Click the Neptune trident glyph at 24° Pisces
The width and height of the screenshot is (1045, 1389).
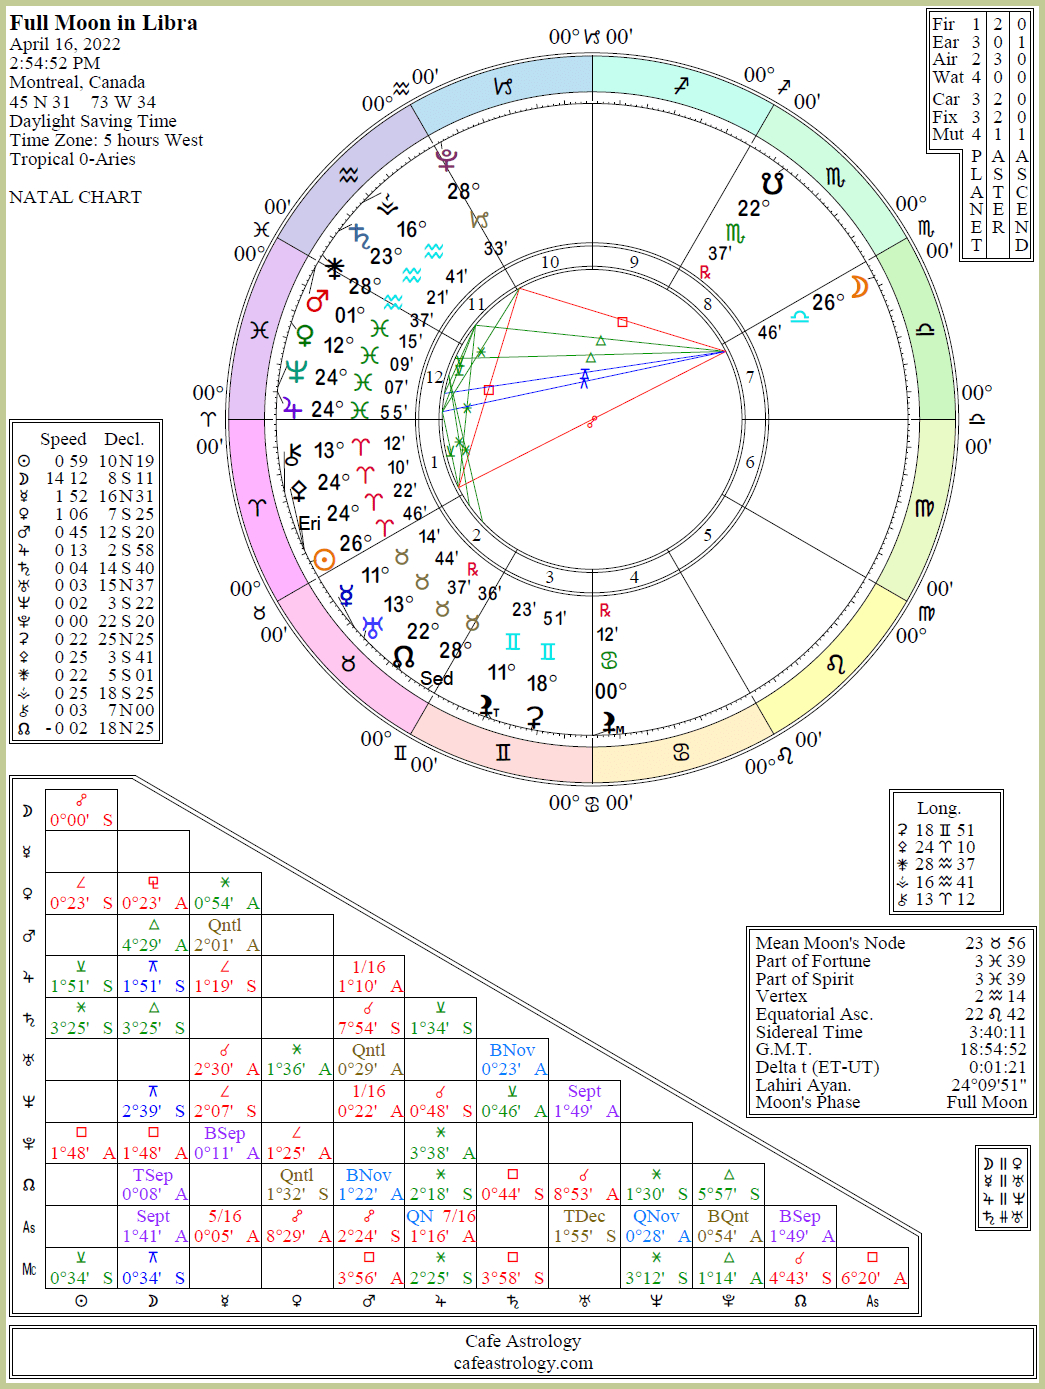[296, 372]
